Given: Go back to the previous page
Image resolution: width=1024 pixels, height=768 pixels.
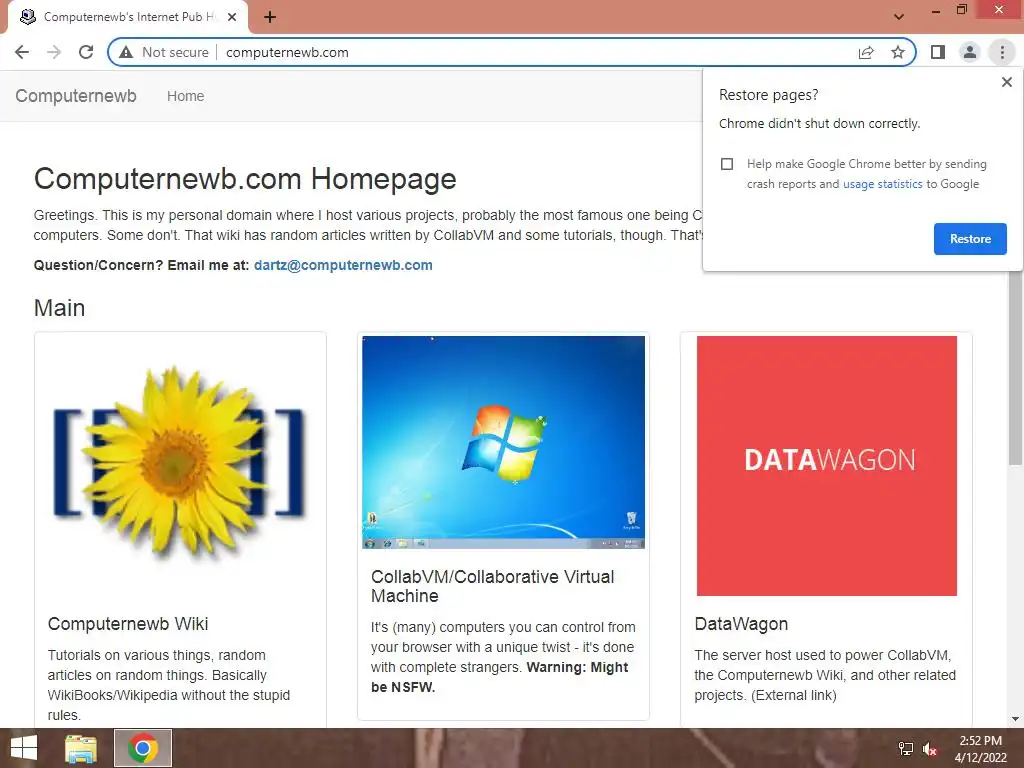Looking at the screenshot, I should (x=22, y=52).
